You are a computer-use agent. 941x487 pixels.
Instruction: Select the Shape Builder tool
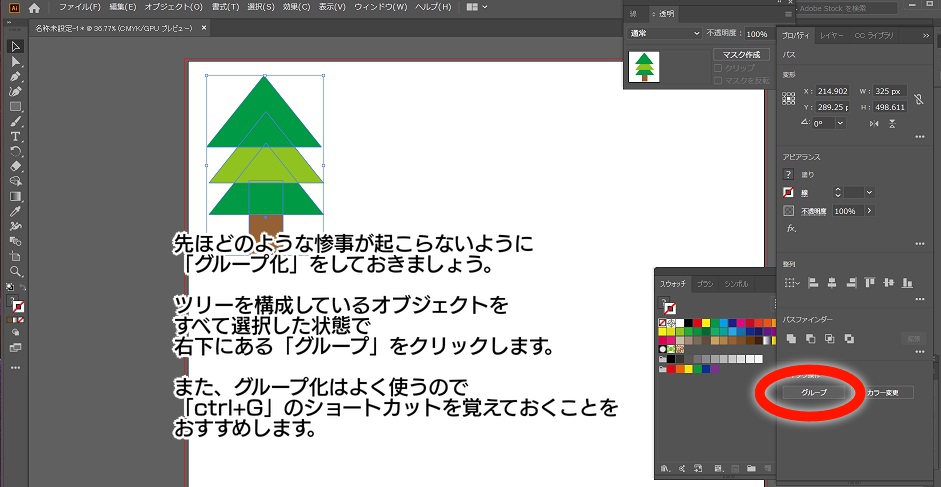coord(16,181)
